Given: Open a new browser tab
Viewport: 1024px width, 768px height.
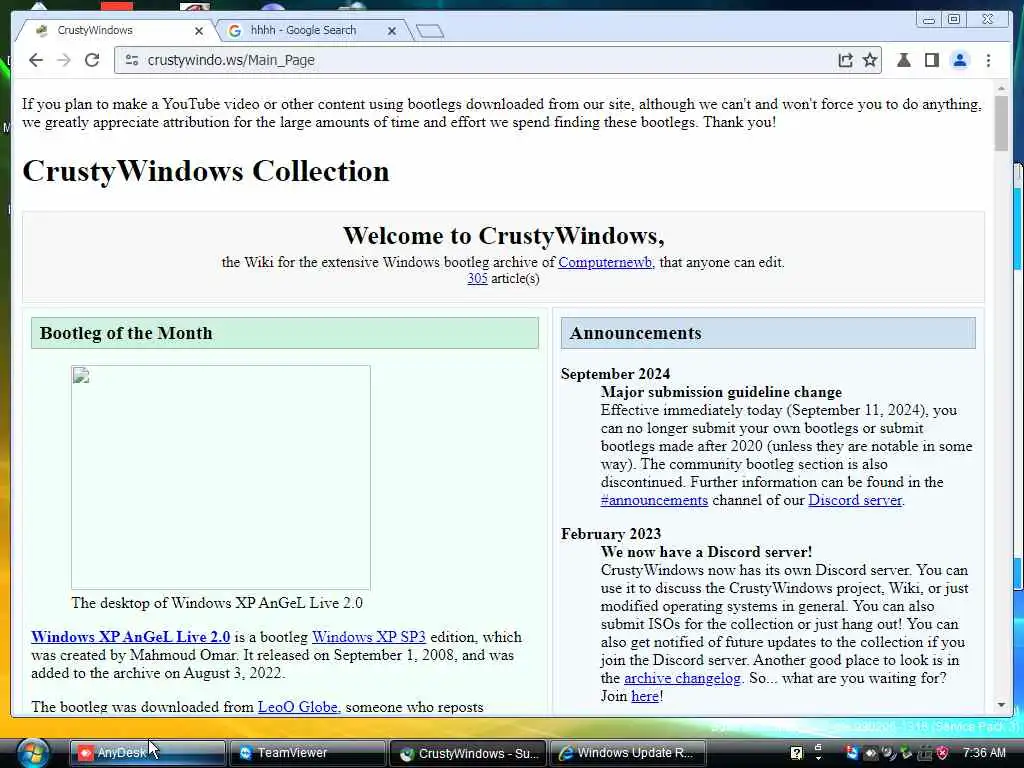Looking at the screenshot, I should coord(430,31).
